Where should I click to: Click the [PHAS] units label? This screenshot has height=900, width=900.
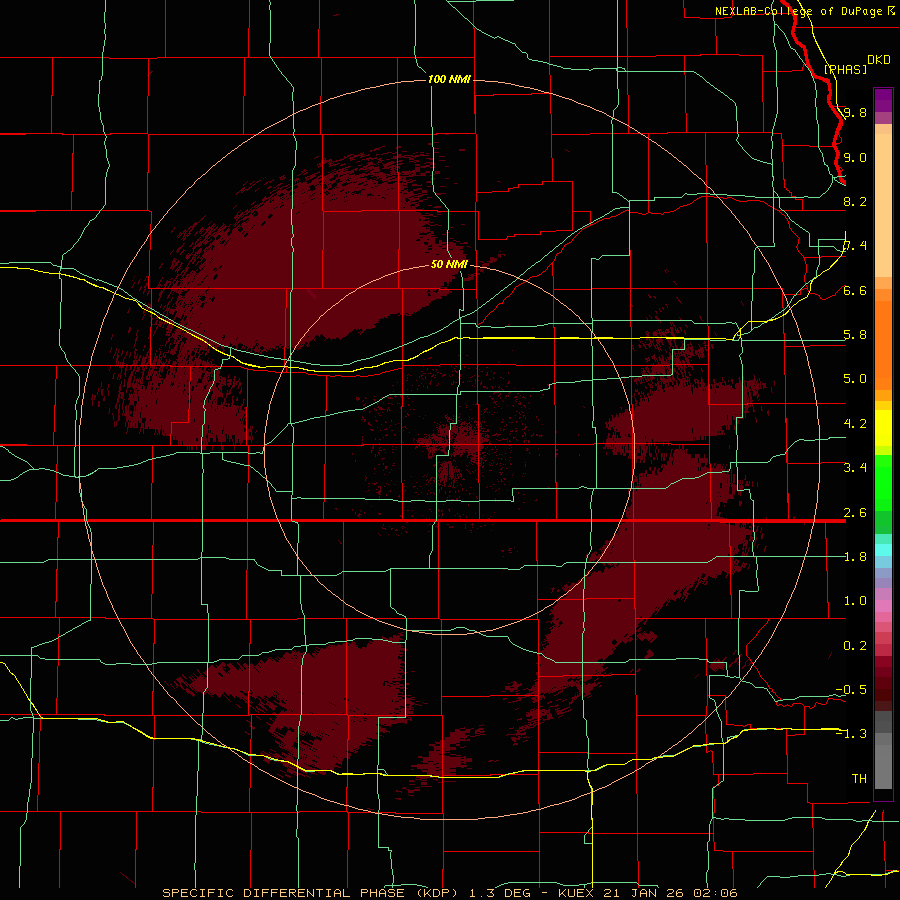tap(845, 69)
